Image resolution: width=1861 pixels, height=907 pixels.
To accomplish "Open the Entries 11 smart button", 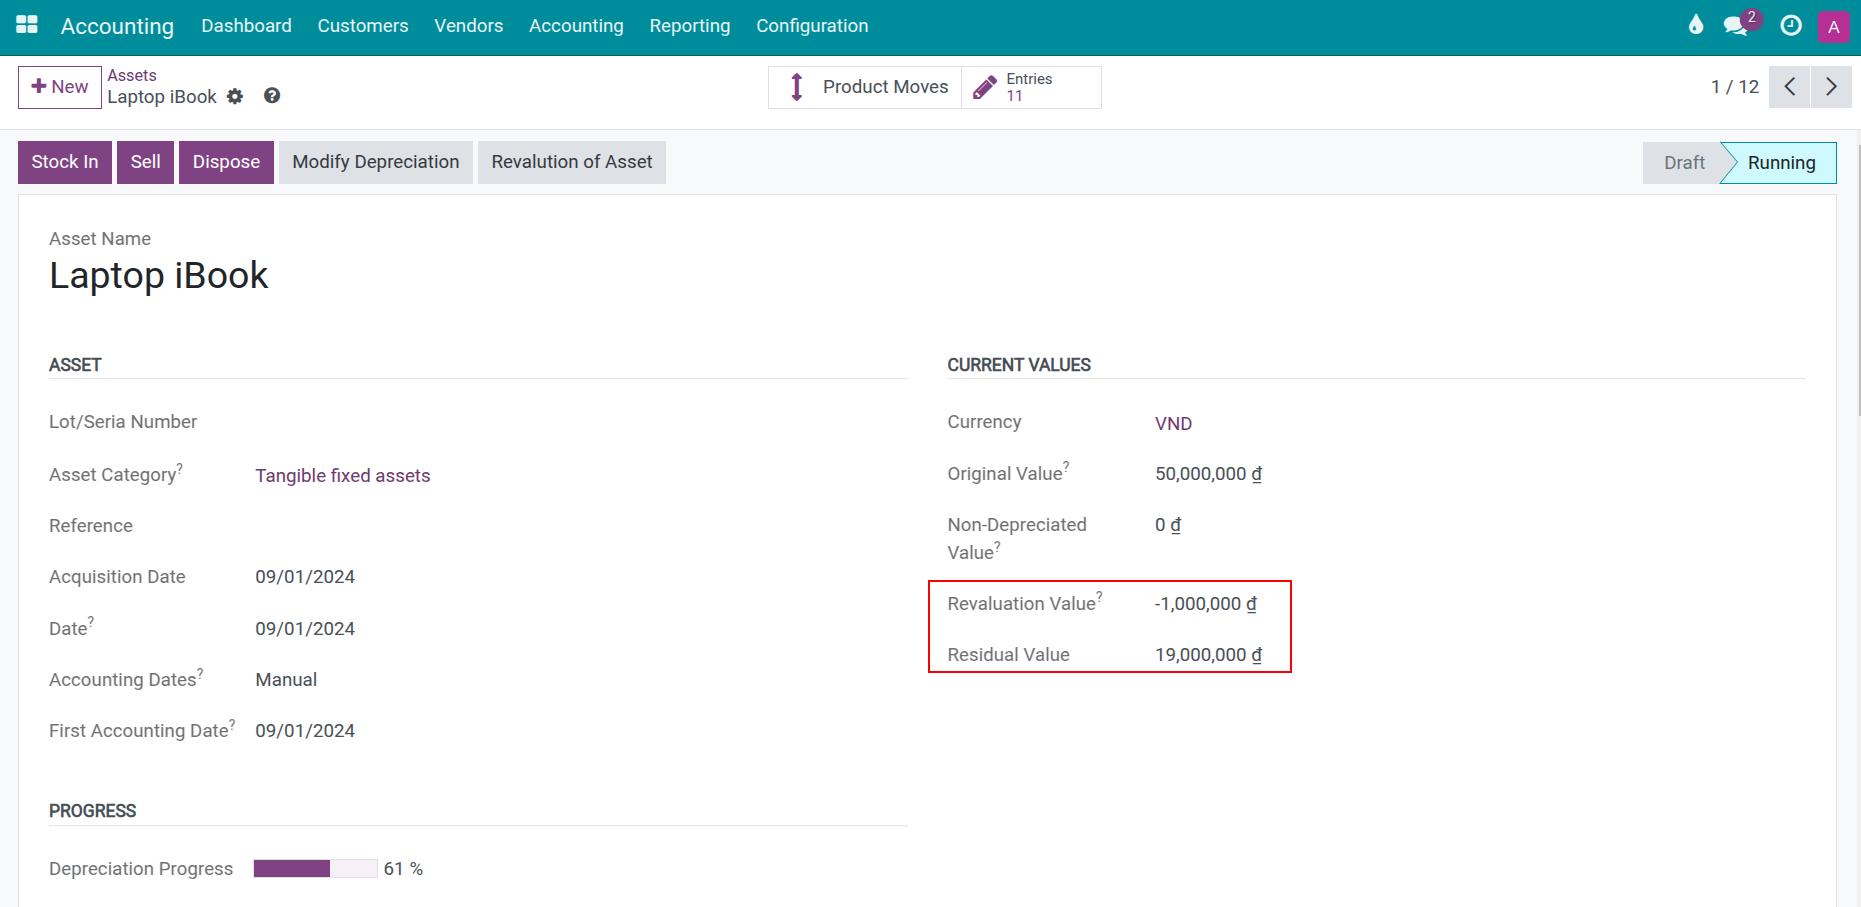I will [x=1031, y=87].
